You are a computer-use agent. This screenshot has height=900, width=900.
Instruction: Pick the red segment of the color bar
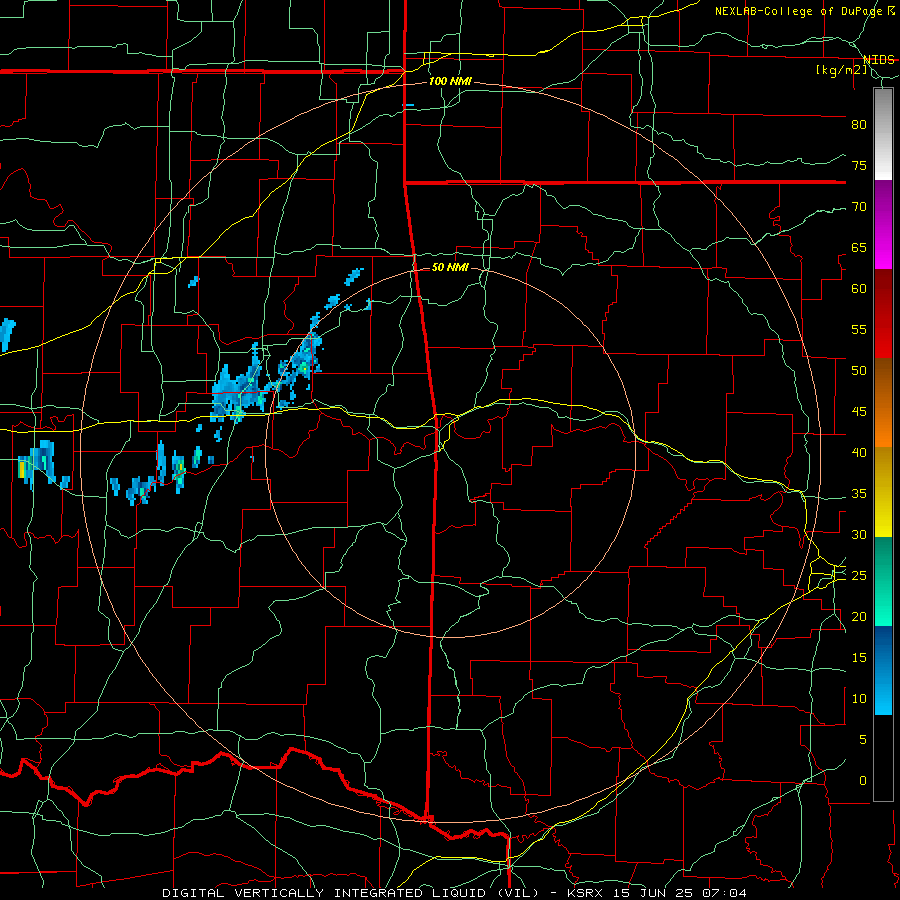click(x=883, y=314)
